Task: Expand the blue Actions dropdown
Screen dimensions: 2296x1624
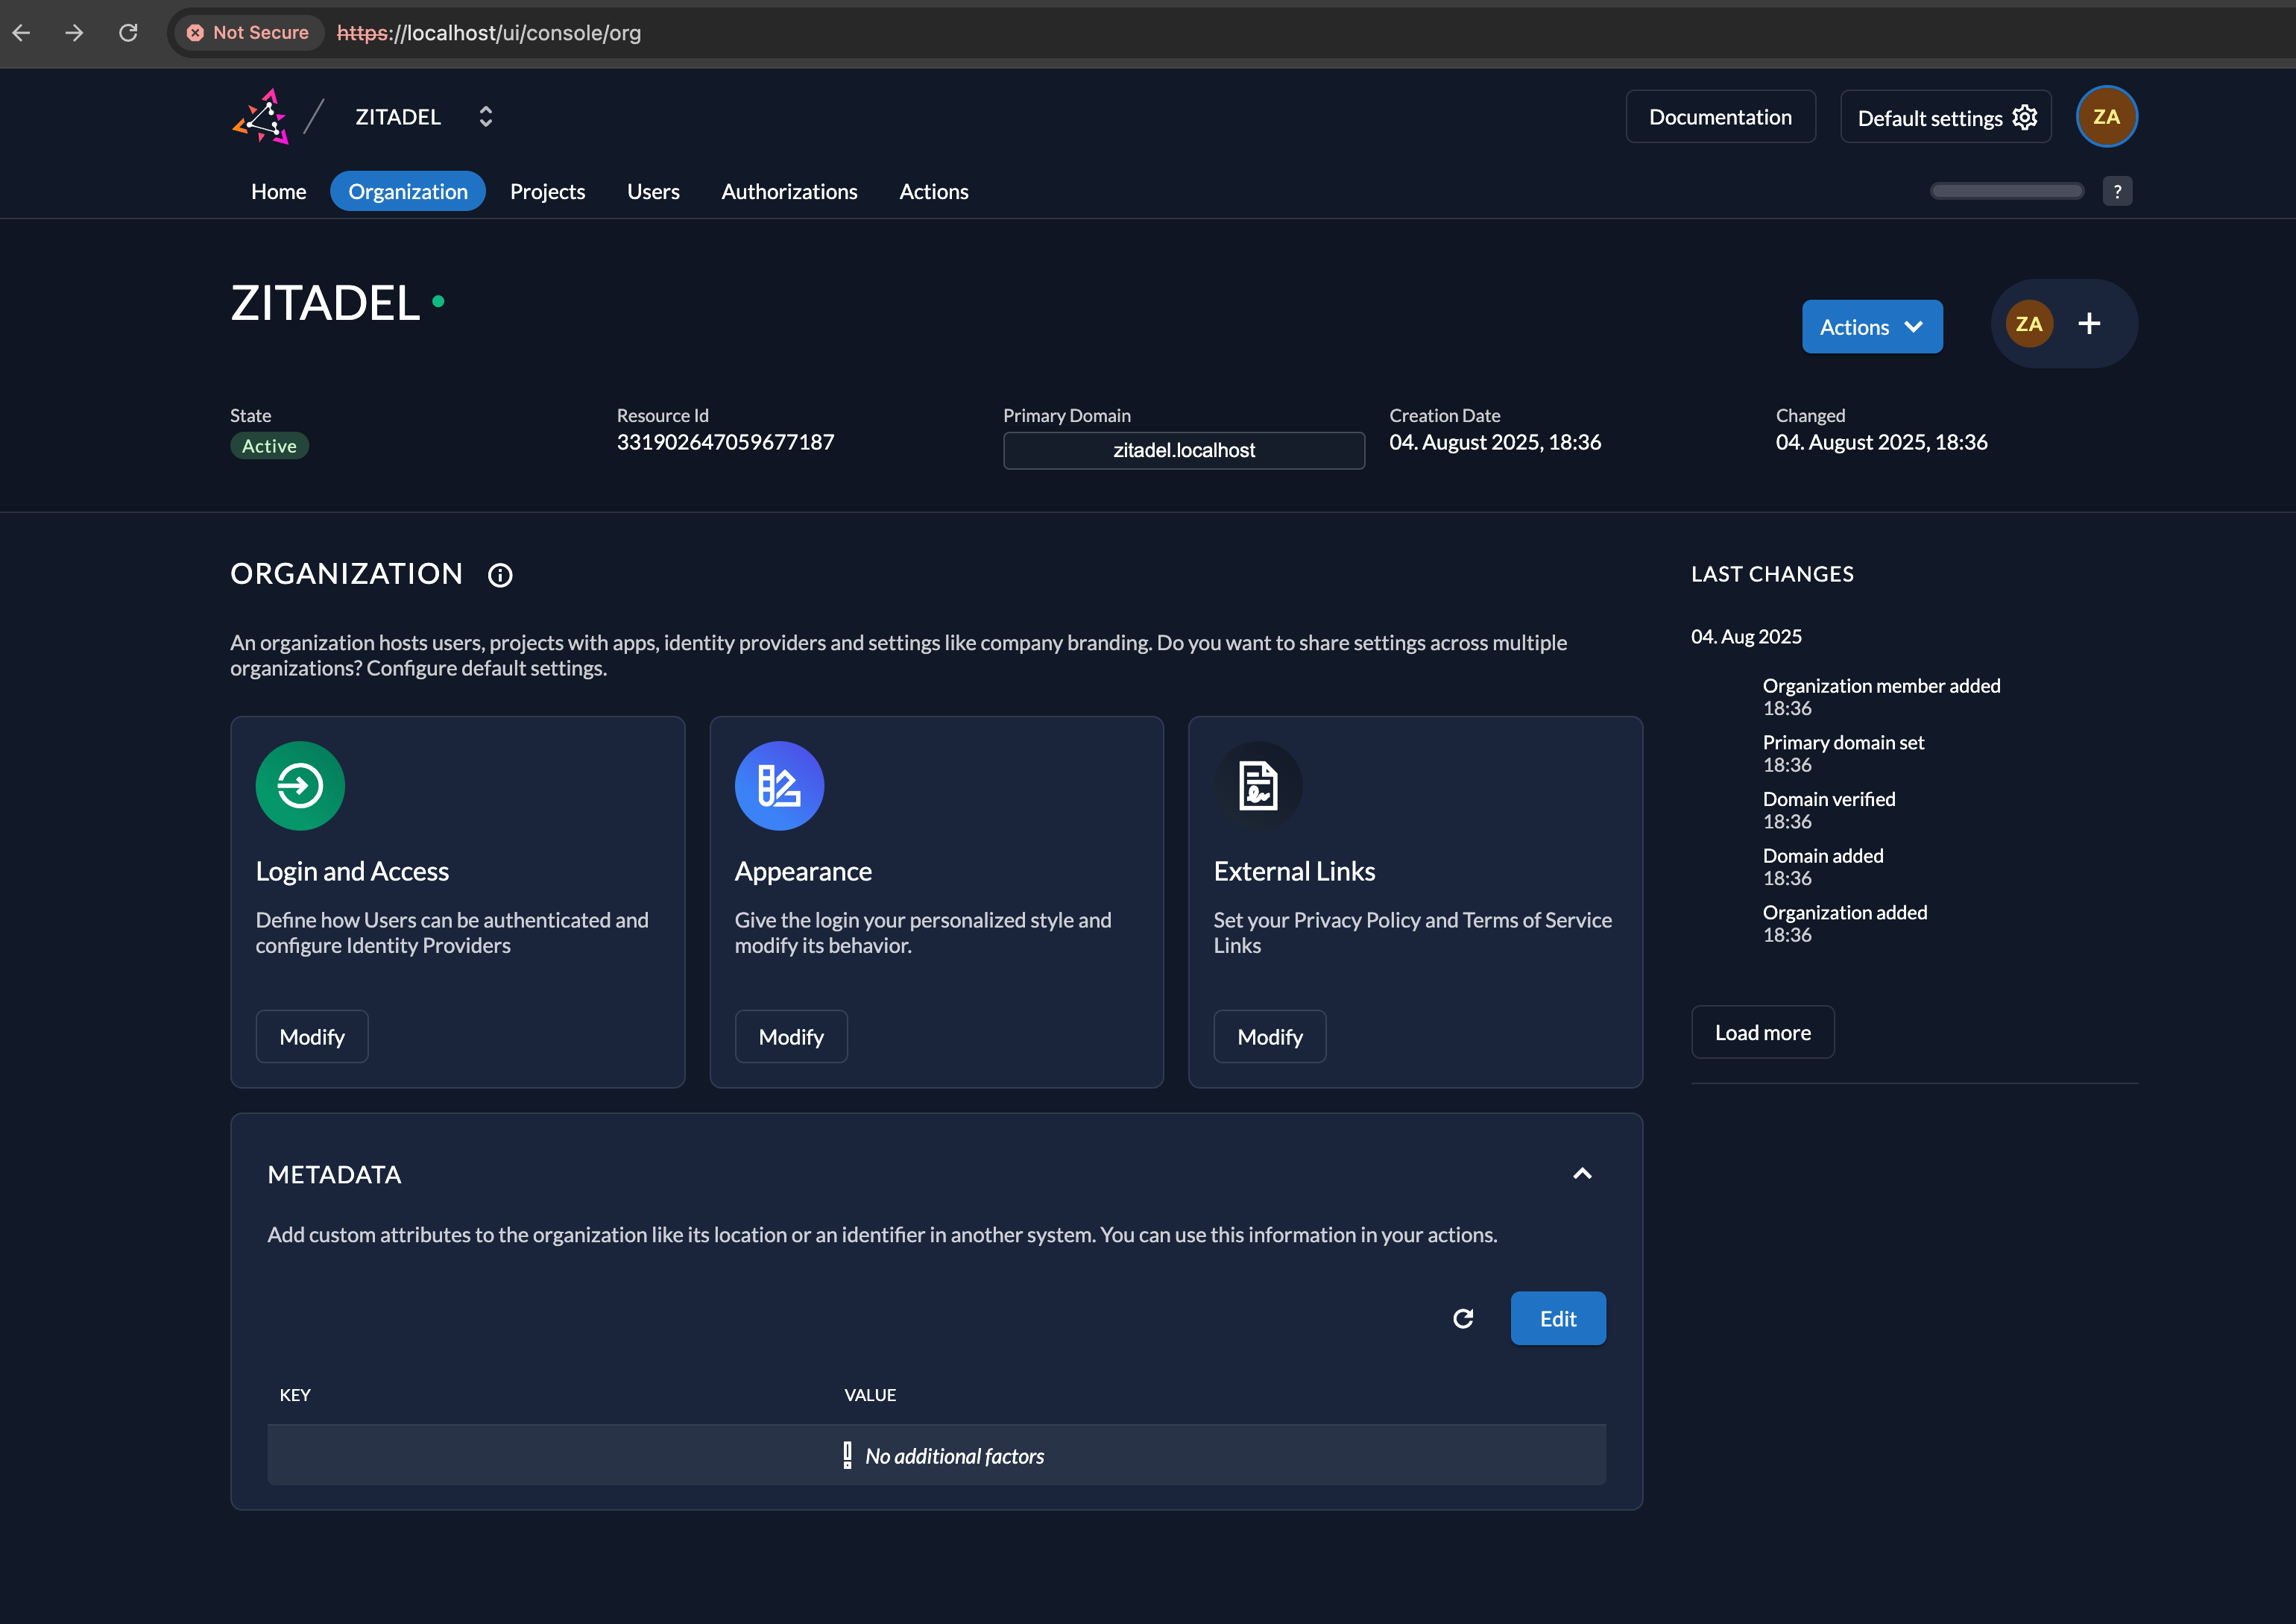Action: tap(1872, 327)
